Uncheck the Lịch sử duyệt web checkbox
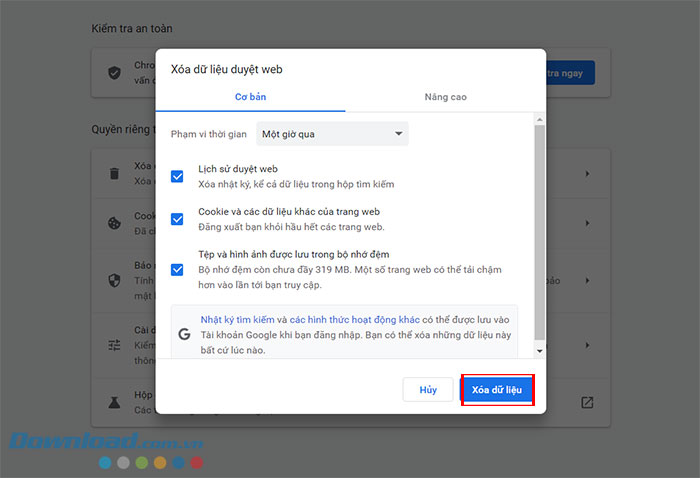The width and height of the screenshot is (700, 478). coord(177,177)
